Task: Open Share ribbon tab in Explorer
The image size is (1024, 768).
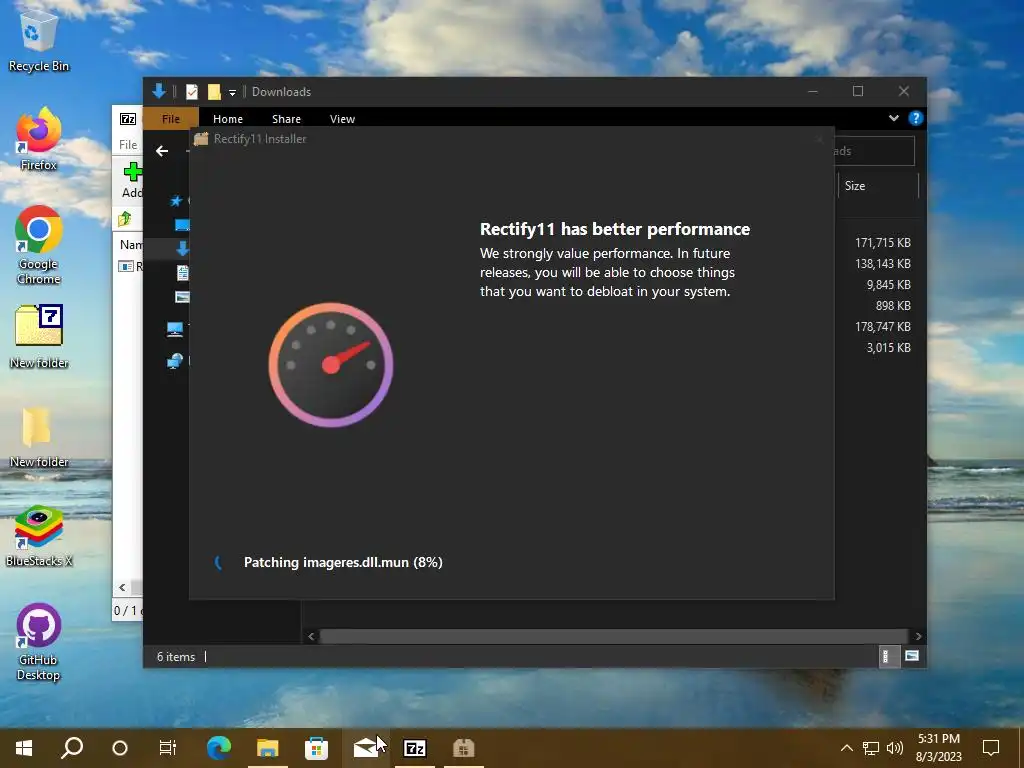Action: pos(286,119)
